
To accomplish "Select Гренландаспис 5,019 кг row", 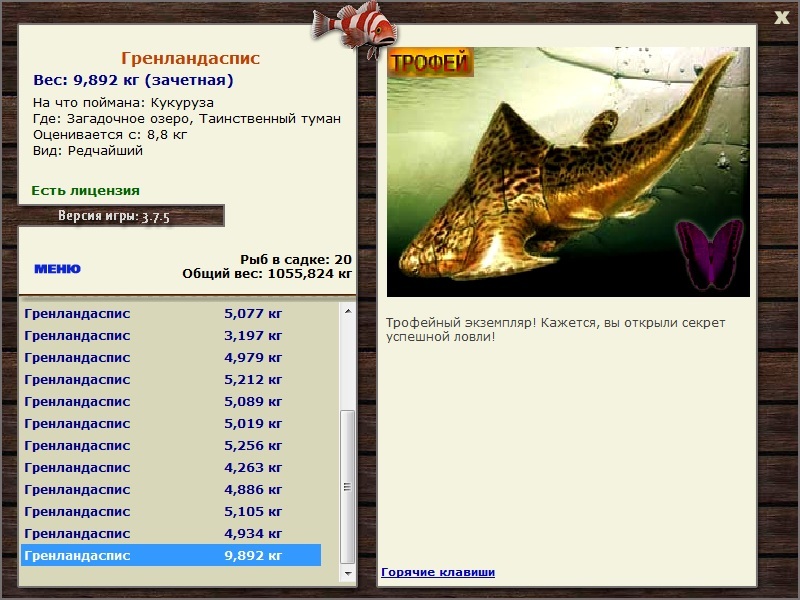I will [x=171, y=423].
